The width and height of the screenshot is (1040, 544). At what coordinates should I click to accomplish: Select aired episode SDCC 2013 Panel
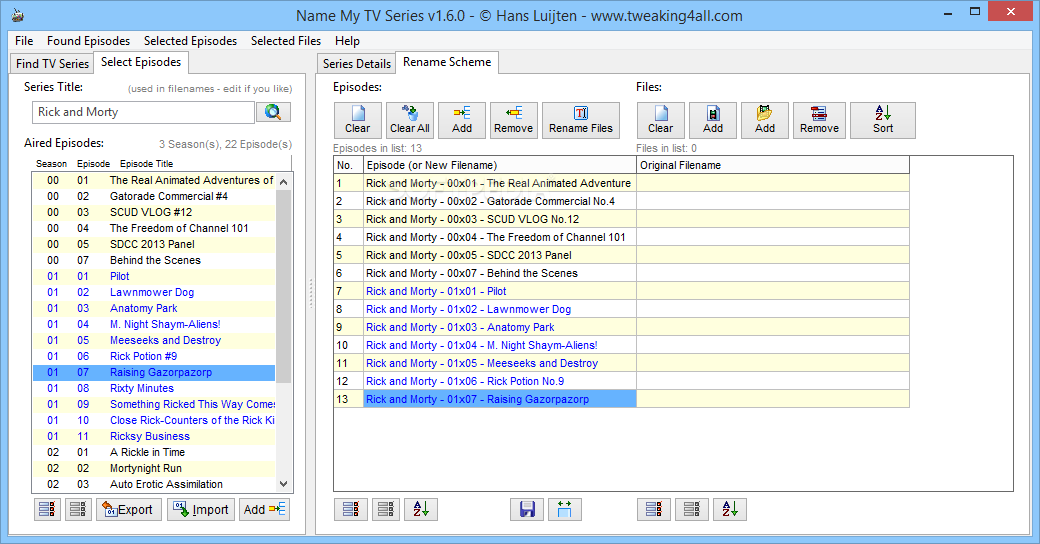click(154, 244)
